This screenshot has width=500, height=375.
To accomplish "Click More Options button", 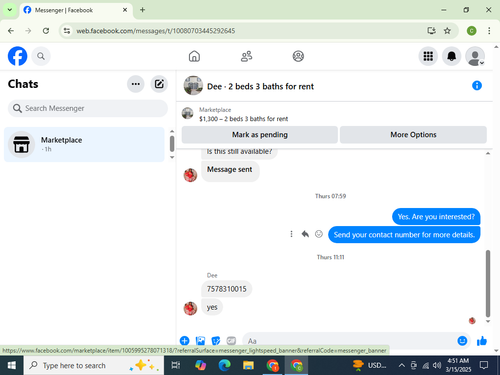I will 413,135.
